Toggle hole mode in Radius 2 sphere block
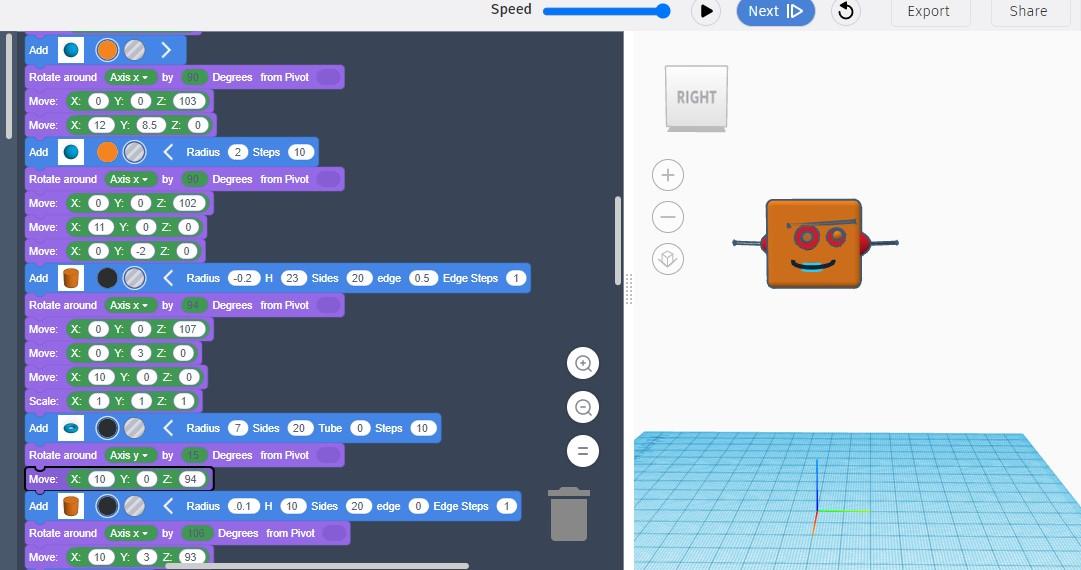This screenshot has height=570, width=1081. (134, 152)
